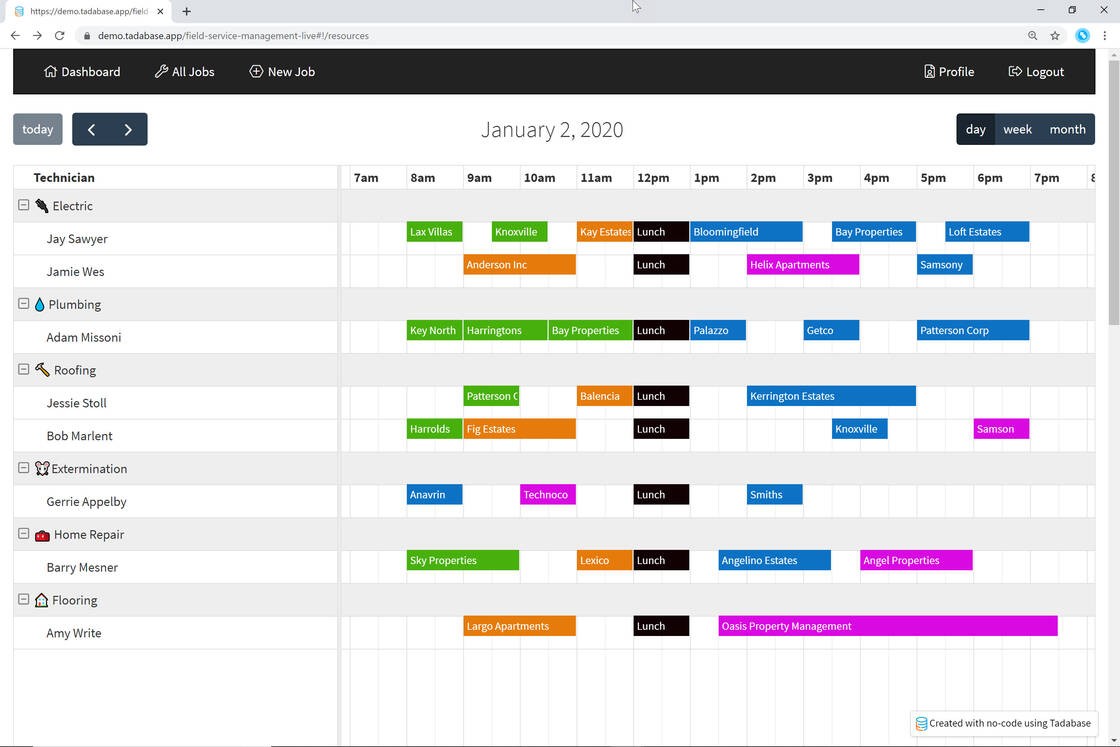Switch to the week view
The height and width of the screenshot is (747, 1120).
pos(1017,128)
